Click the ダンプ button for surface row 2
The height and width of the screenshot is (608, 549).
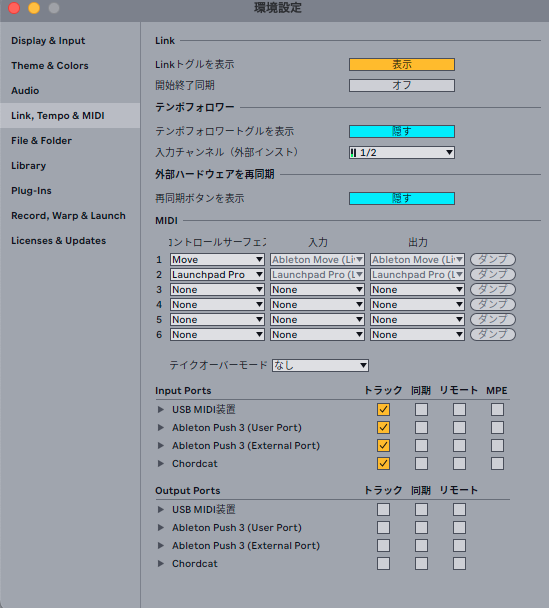(493, 275)
